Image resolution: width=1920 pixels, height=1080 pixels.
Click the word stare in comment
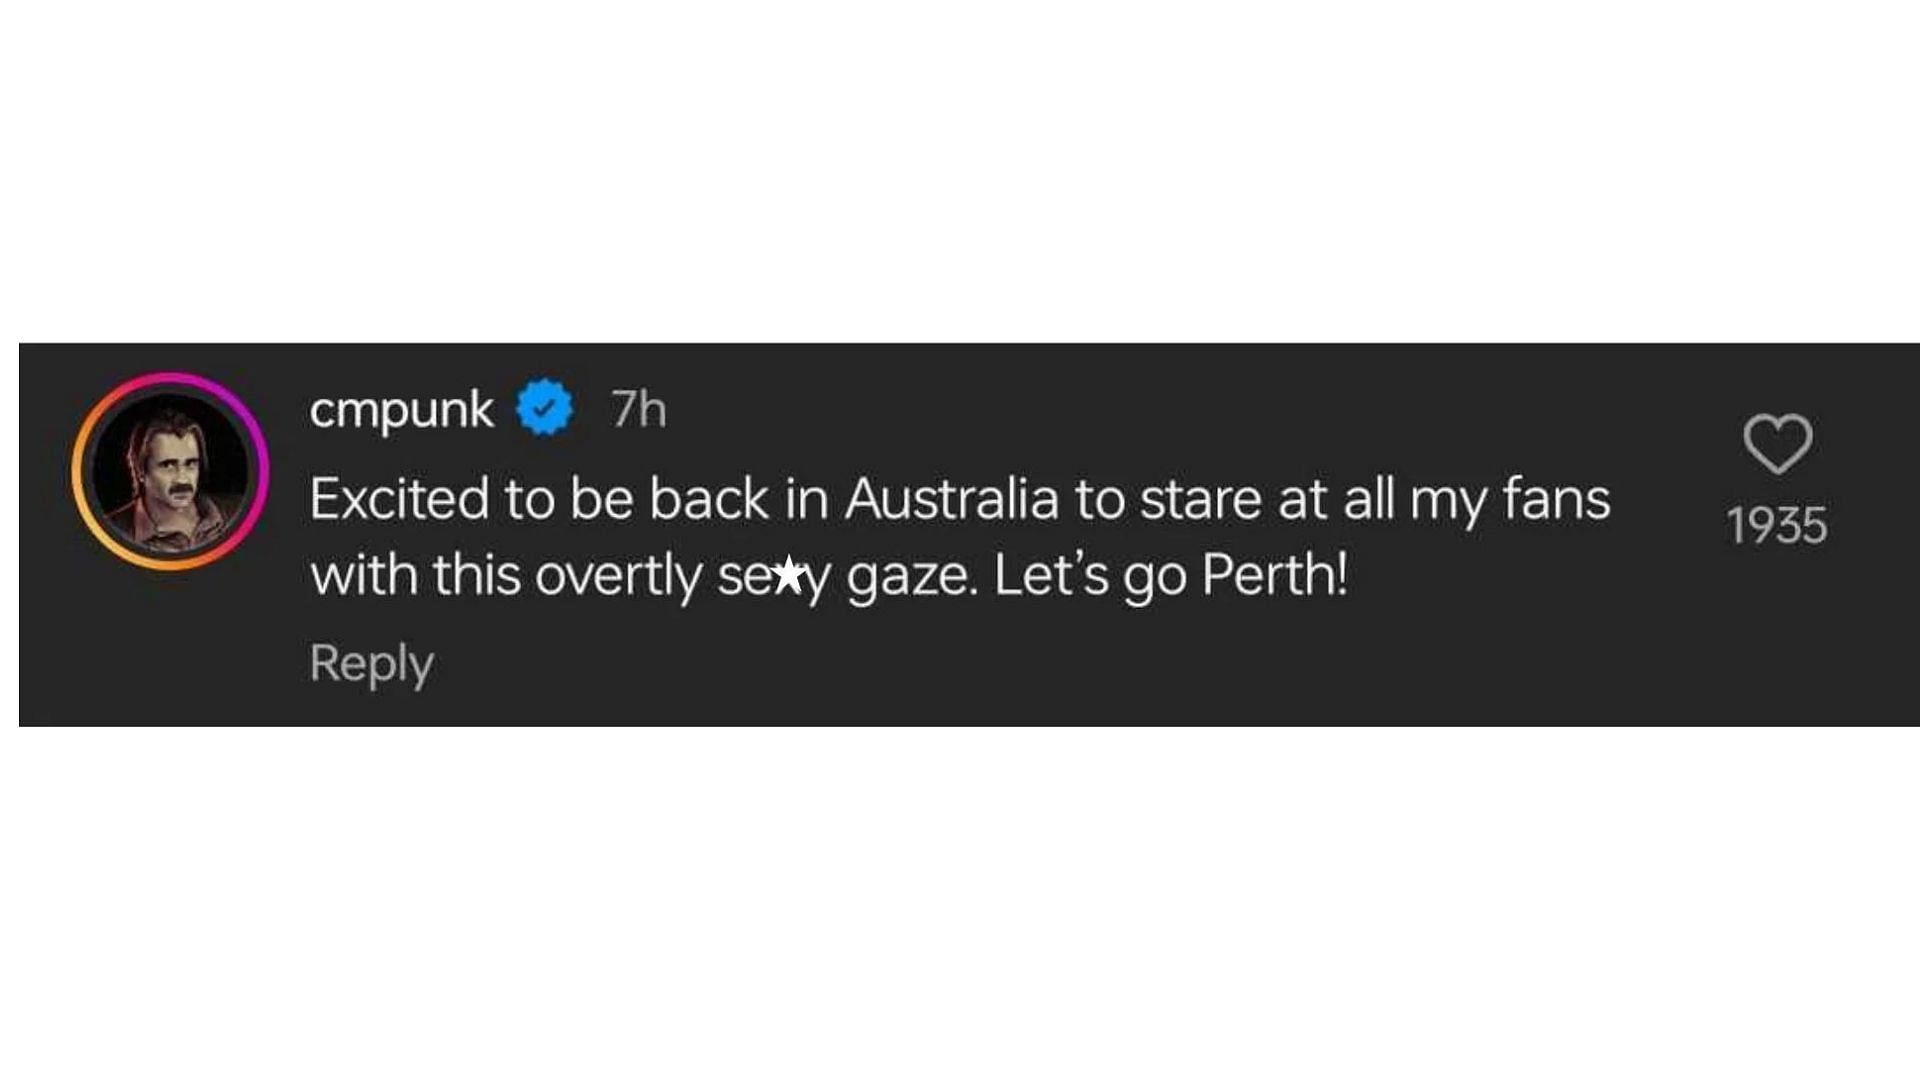click(x=1200, y=498)
